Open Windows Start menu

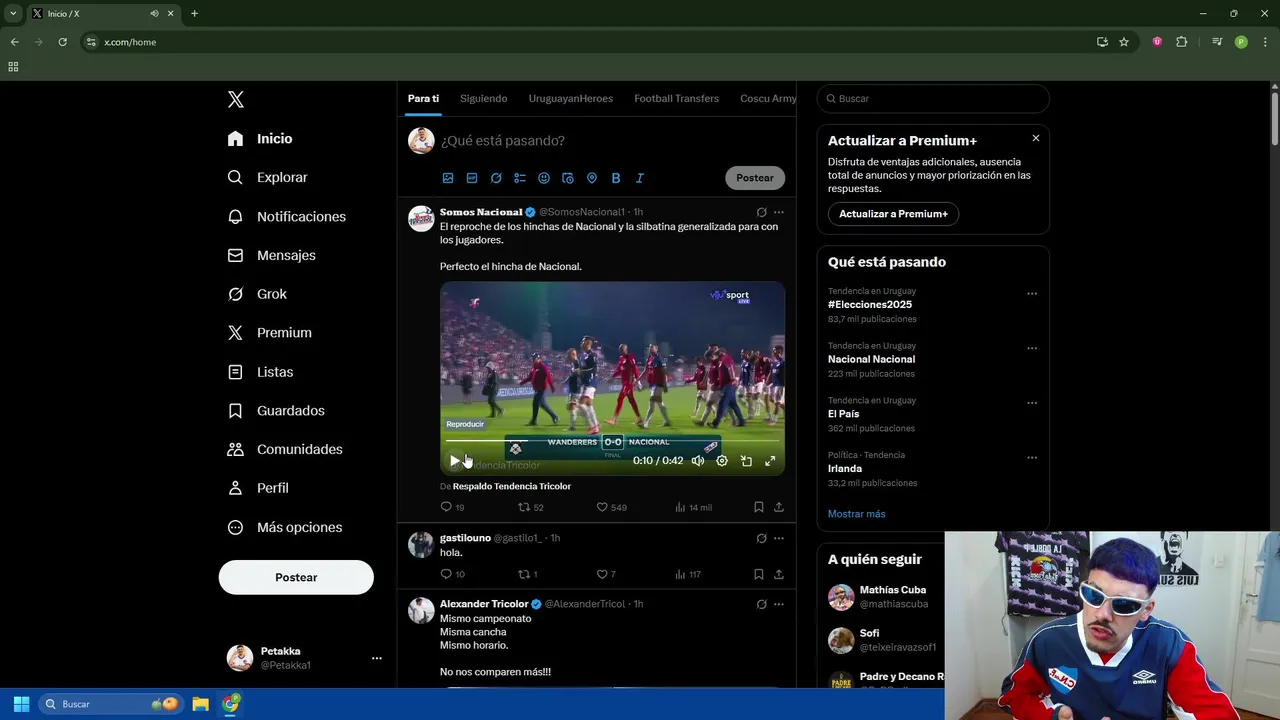[x=21, y=704]
